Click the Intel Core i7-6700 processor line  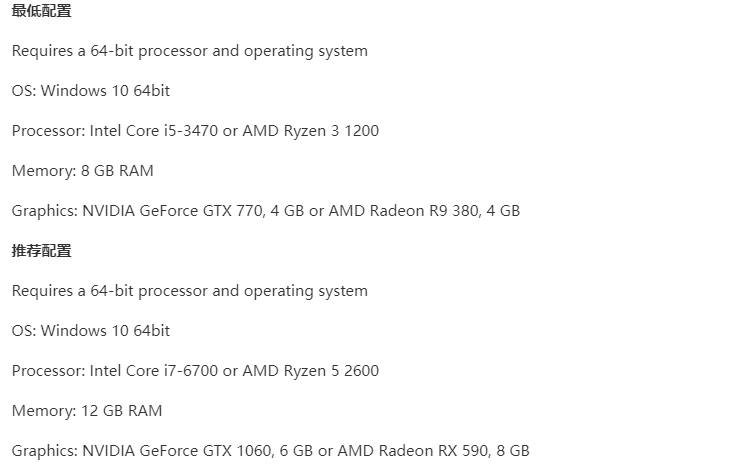pos(195,371)
